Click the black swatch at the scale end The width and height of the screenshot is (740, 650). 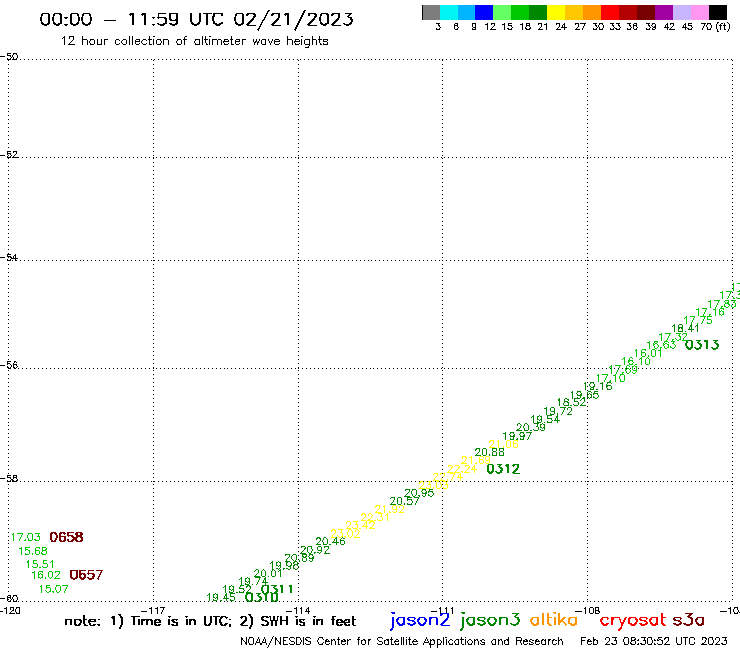click(718, 12)
